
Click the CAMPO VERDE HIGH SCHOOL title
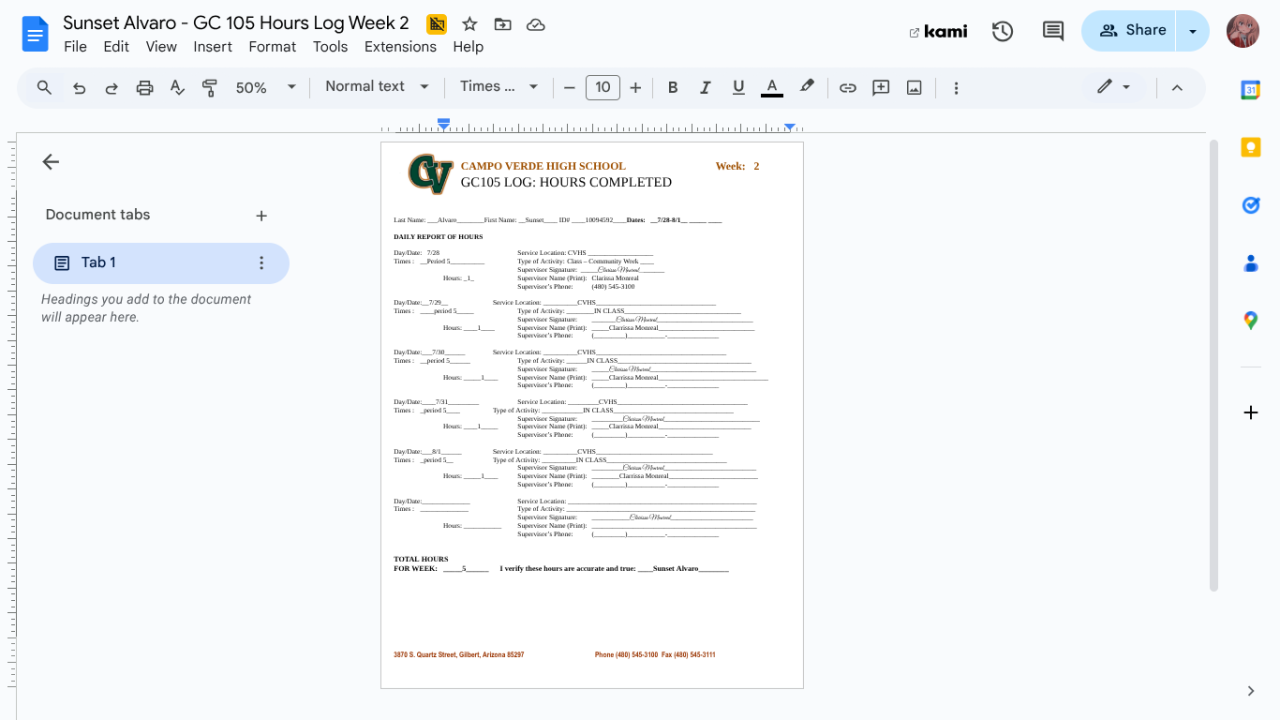pos(543,166)
